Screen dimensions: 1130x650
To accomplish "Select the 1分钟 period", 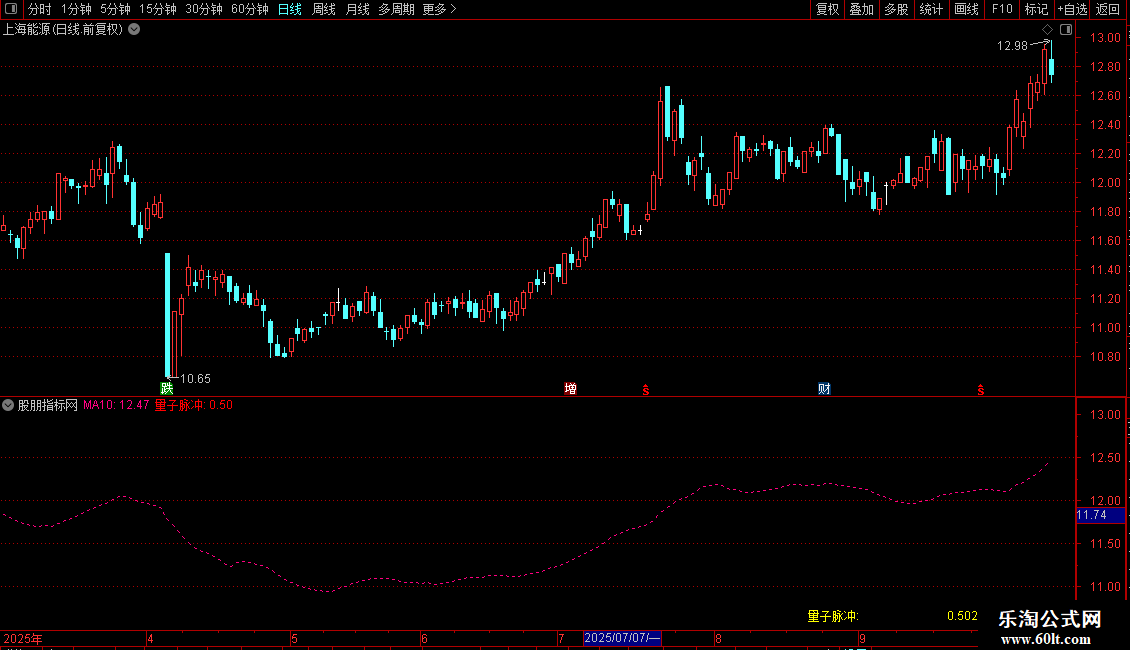I will coord(76,9).
